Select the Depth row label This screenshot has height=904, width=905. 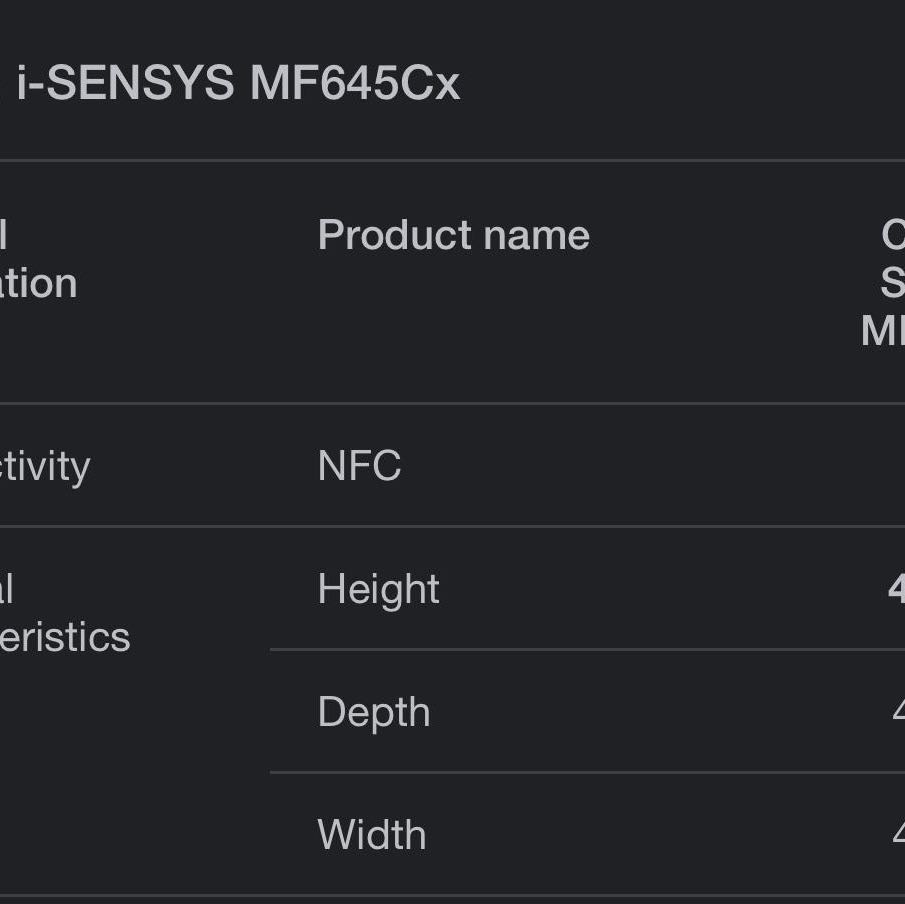coord(374,712)
